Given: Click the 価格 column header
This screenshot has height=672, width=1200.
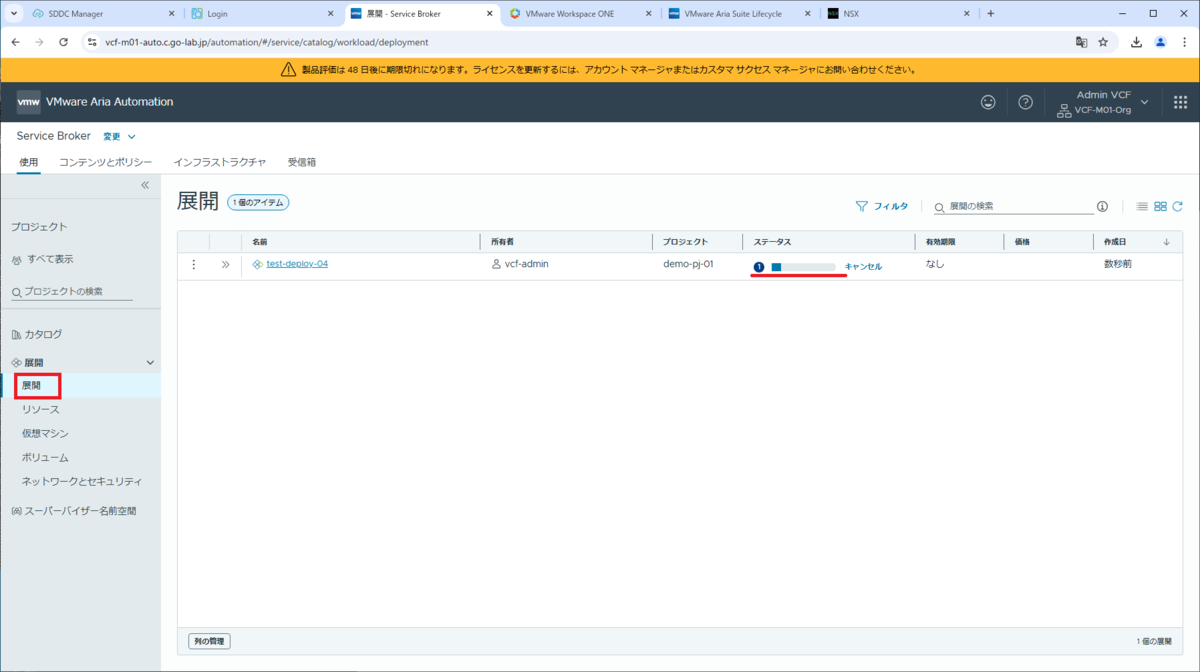Looking at the screenshot, I should [x=1022, y=242].
